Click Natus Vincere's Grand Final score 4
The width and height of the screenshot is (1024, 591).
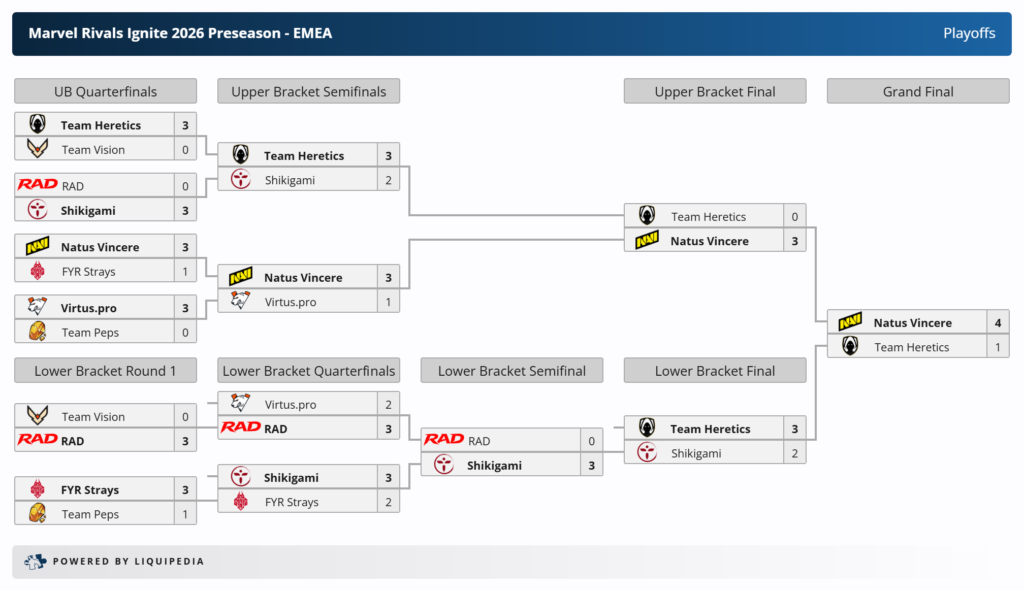click(997, 322)
